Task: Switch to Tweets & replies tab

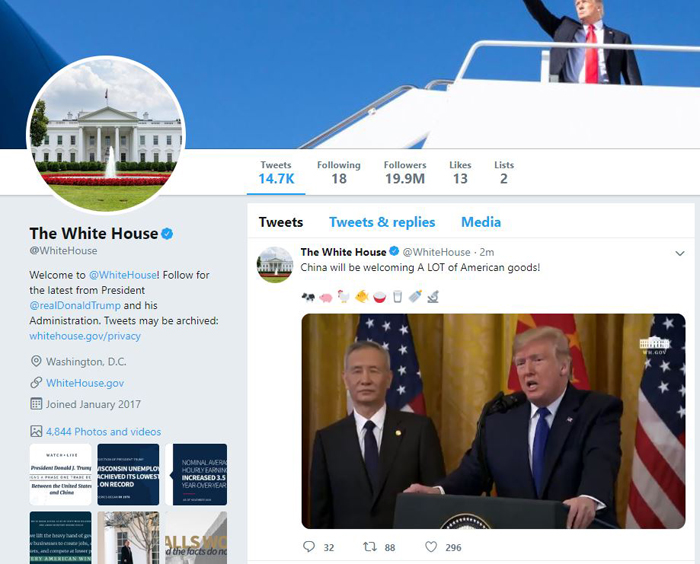Action: click(x=382, y=222)
